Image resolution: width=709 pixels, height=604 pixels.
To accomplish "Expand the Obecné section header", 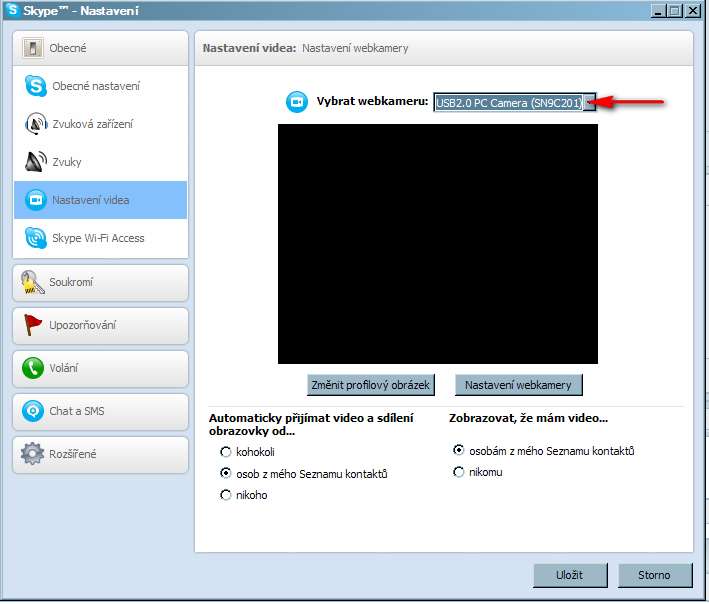I will pos(100,48).
